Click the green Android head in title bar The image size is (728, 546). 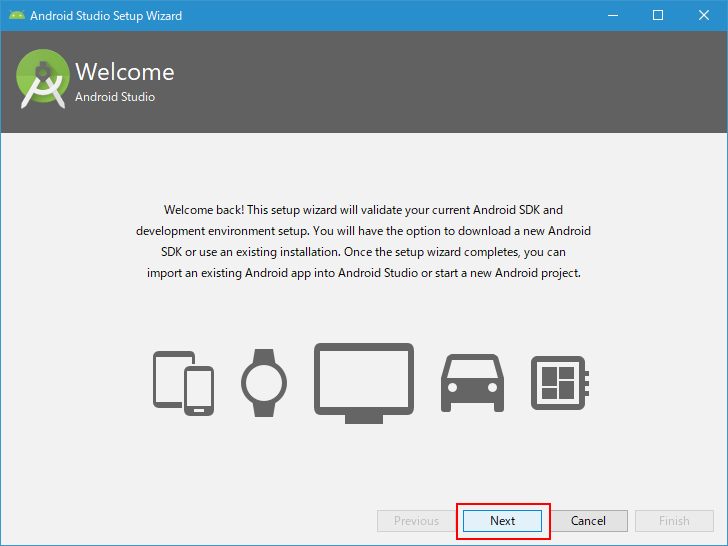point(17,15)
